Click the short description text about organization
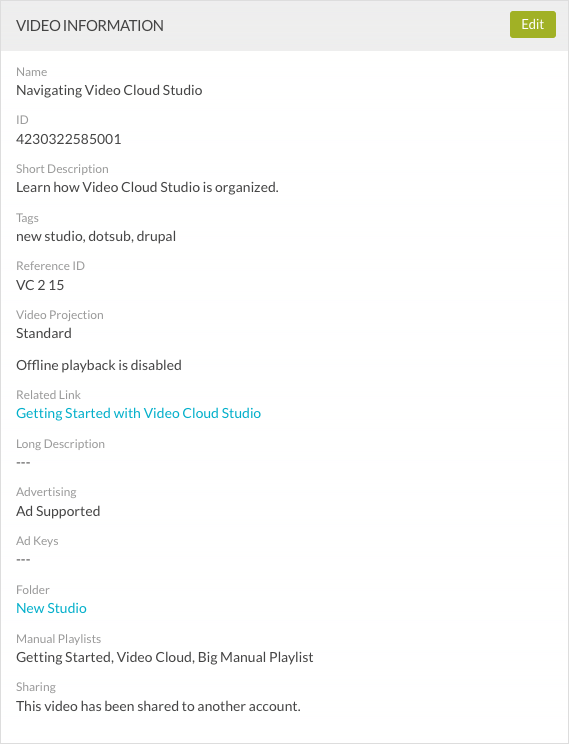The image size is (569, 744). click(x=147, y=187)
